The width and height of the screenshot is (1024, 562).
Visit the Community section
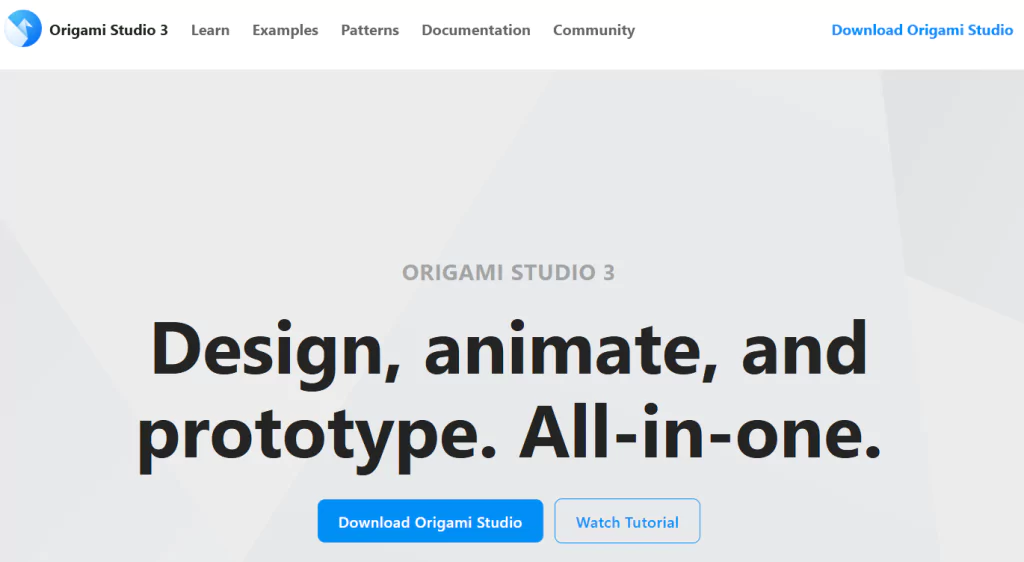coord(594,30)
